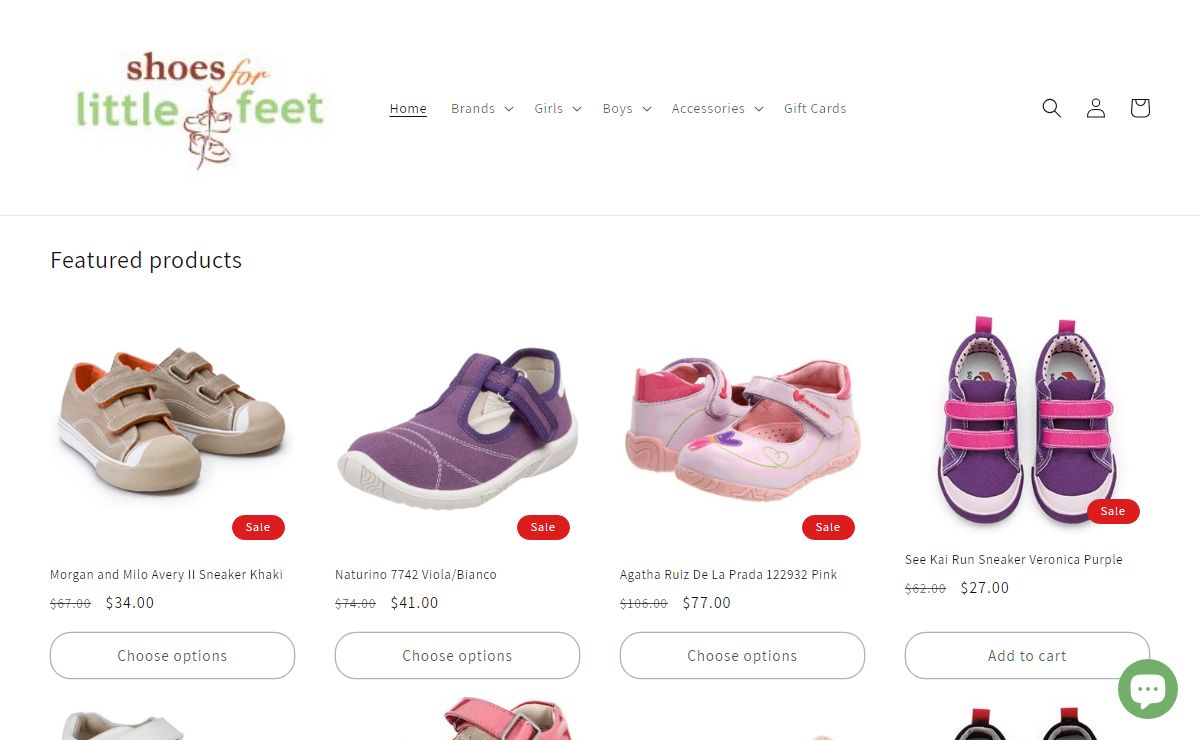Screen dimensions: 1200x740
Task: Open See Kai Run Sneaker Veronica Purple link
Action: pos(1014,560)
